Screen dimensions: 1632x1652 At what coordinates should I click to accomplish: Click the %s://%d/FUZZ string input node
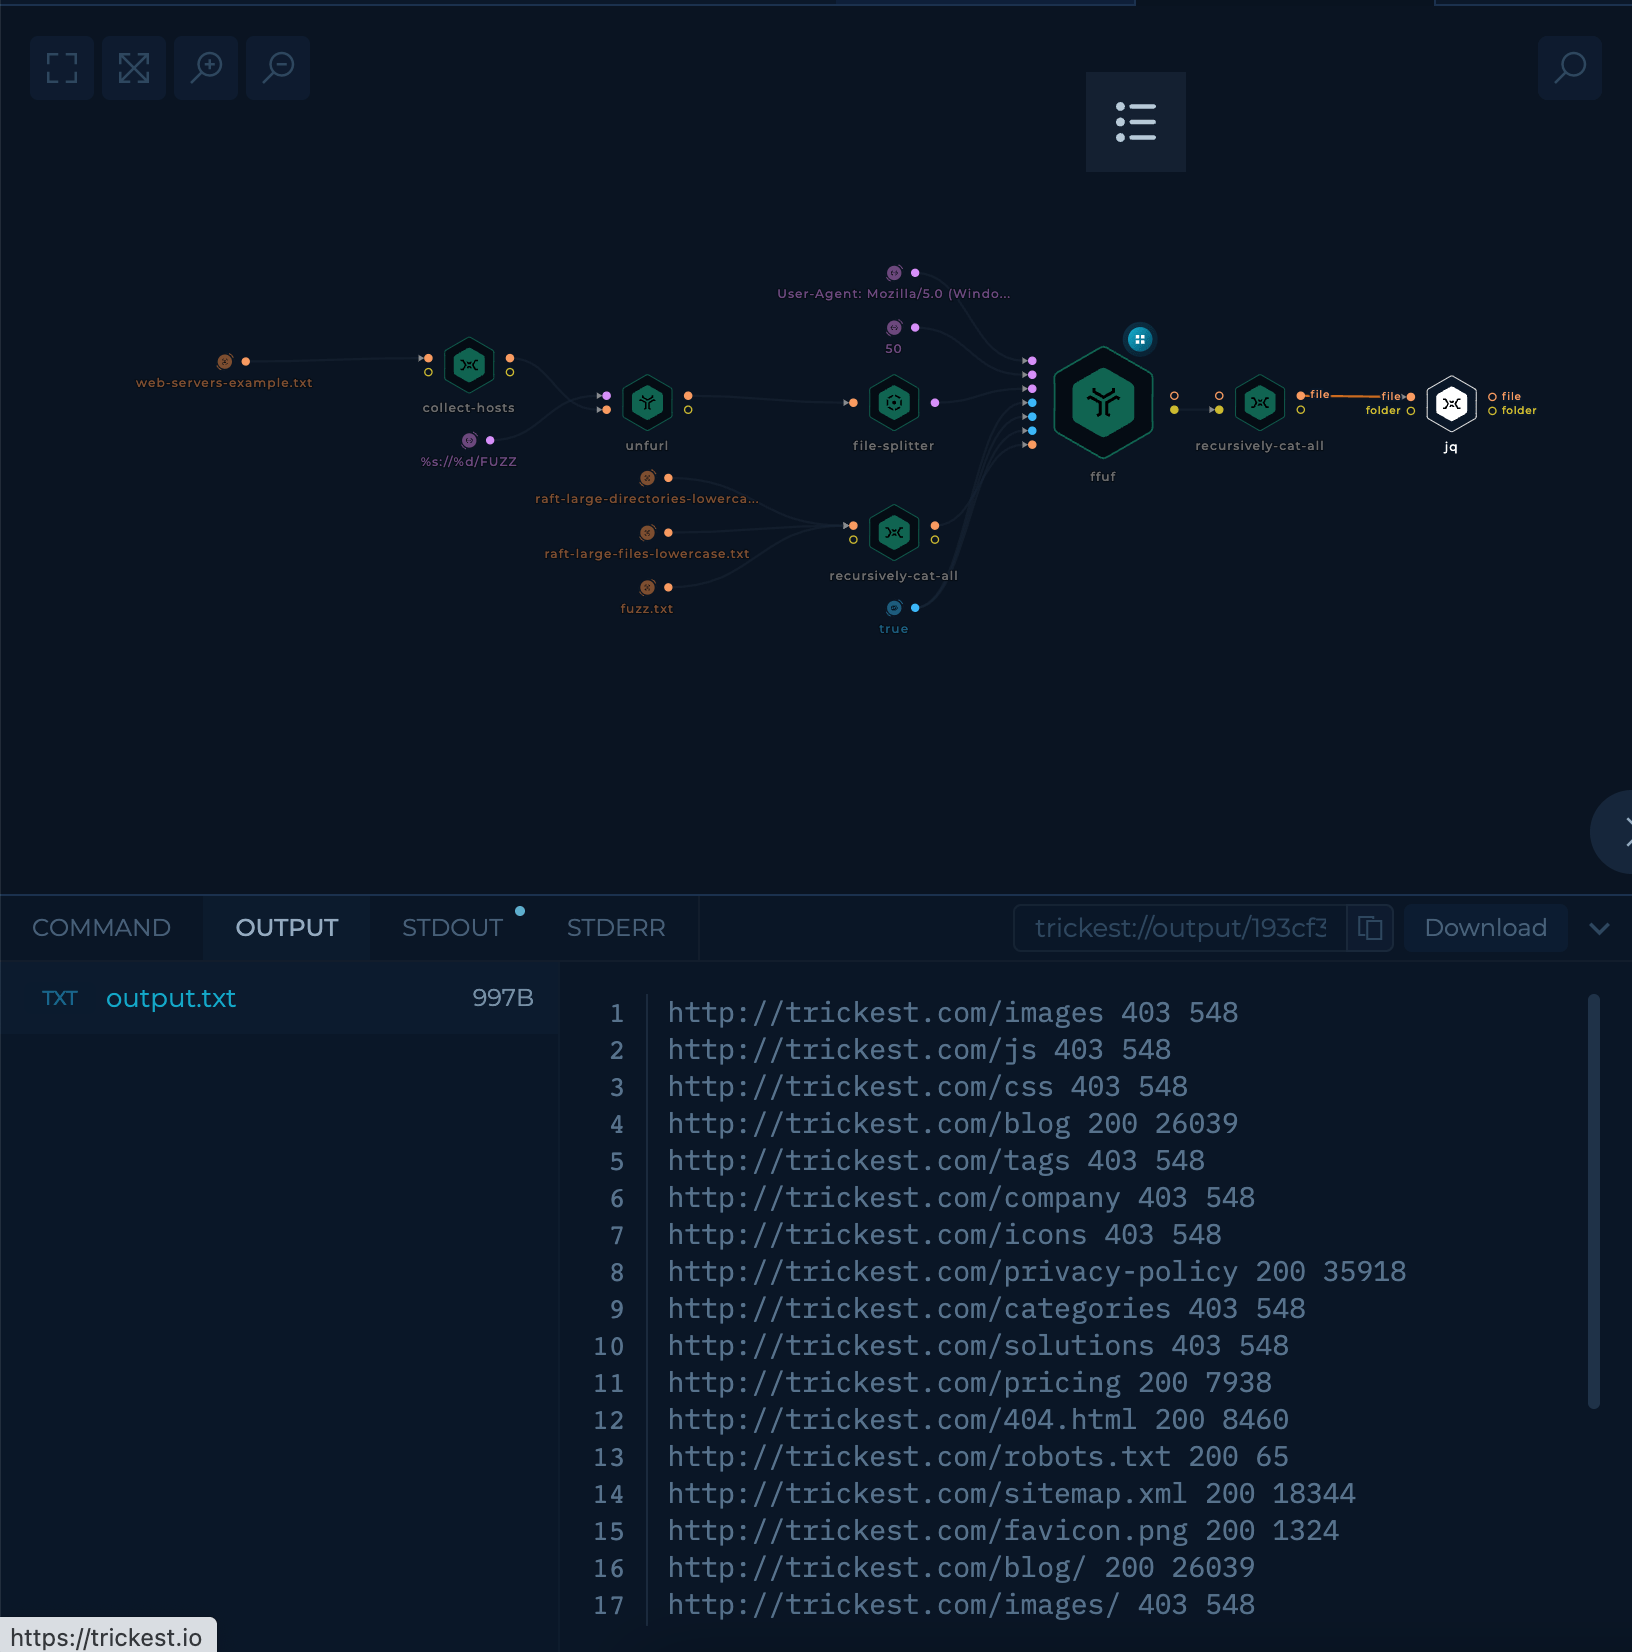[x=469, y=440]
